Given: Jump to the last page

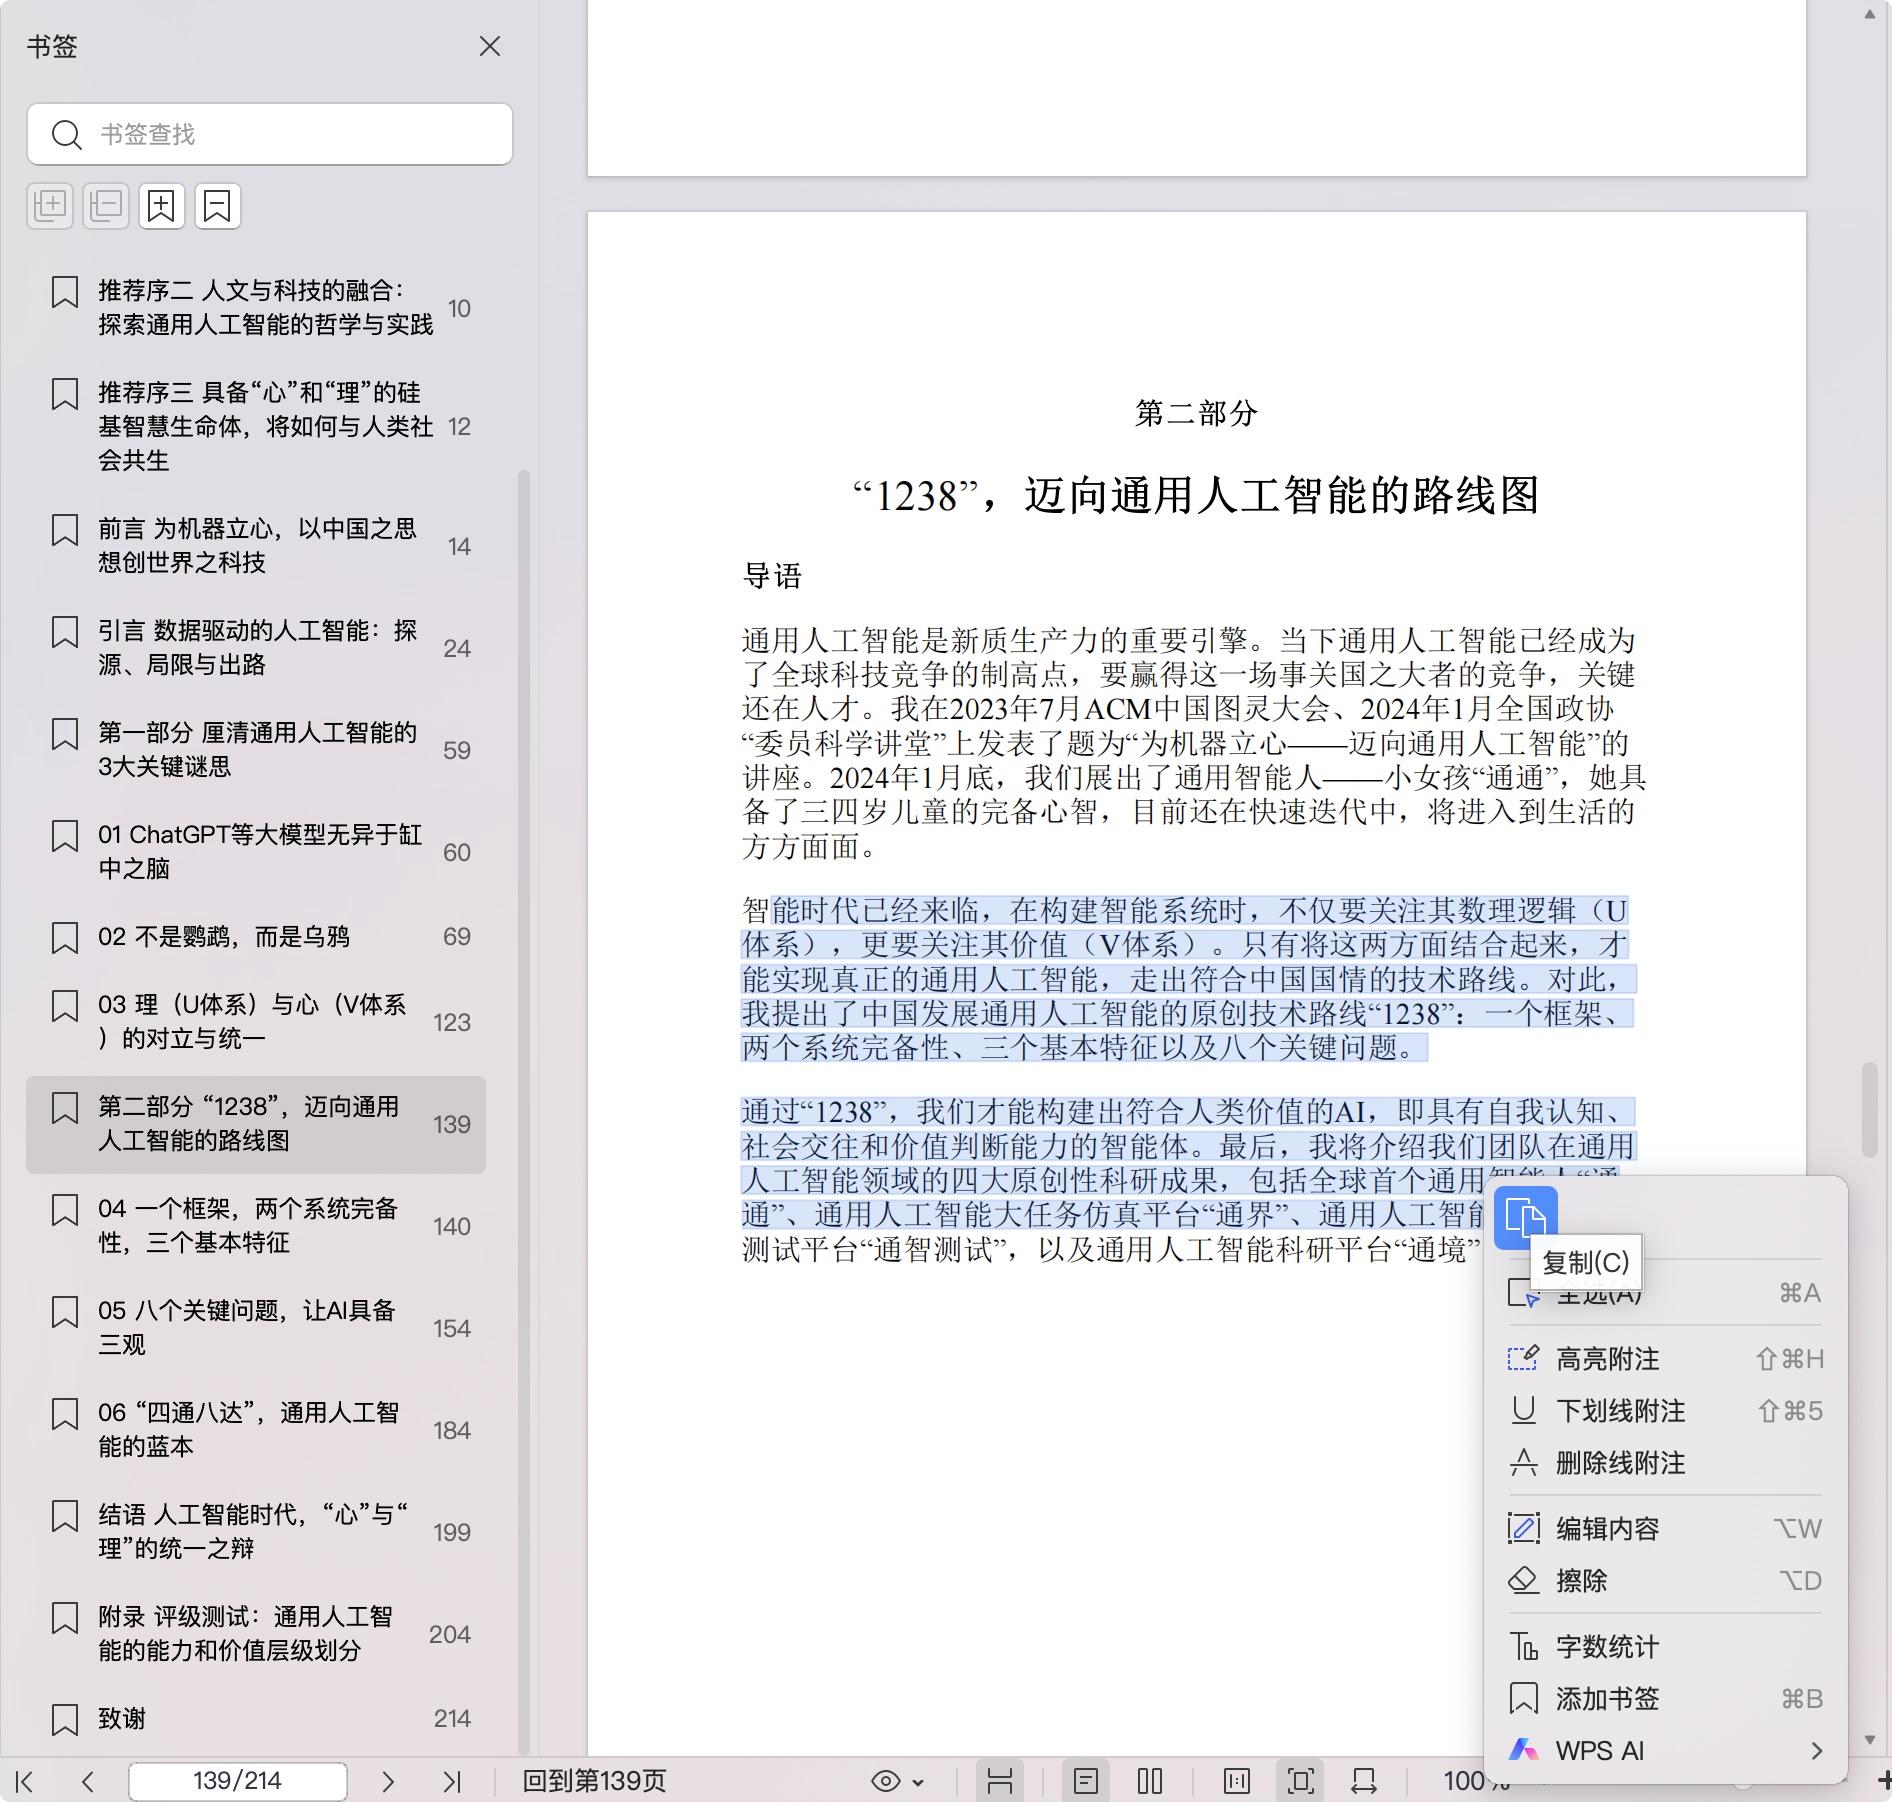Looking at the screenshot, I should pyautogui.click(x=452, y=1781).
